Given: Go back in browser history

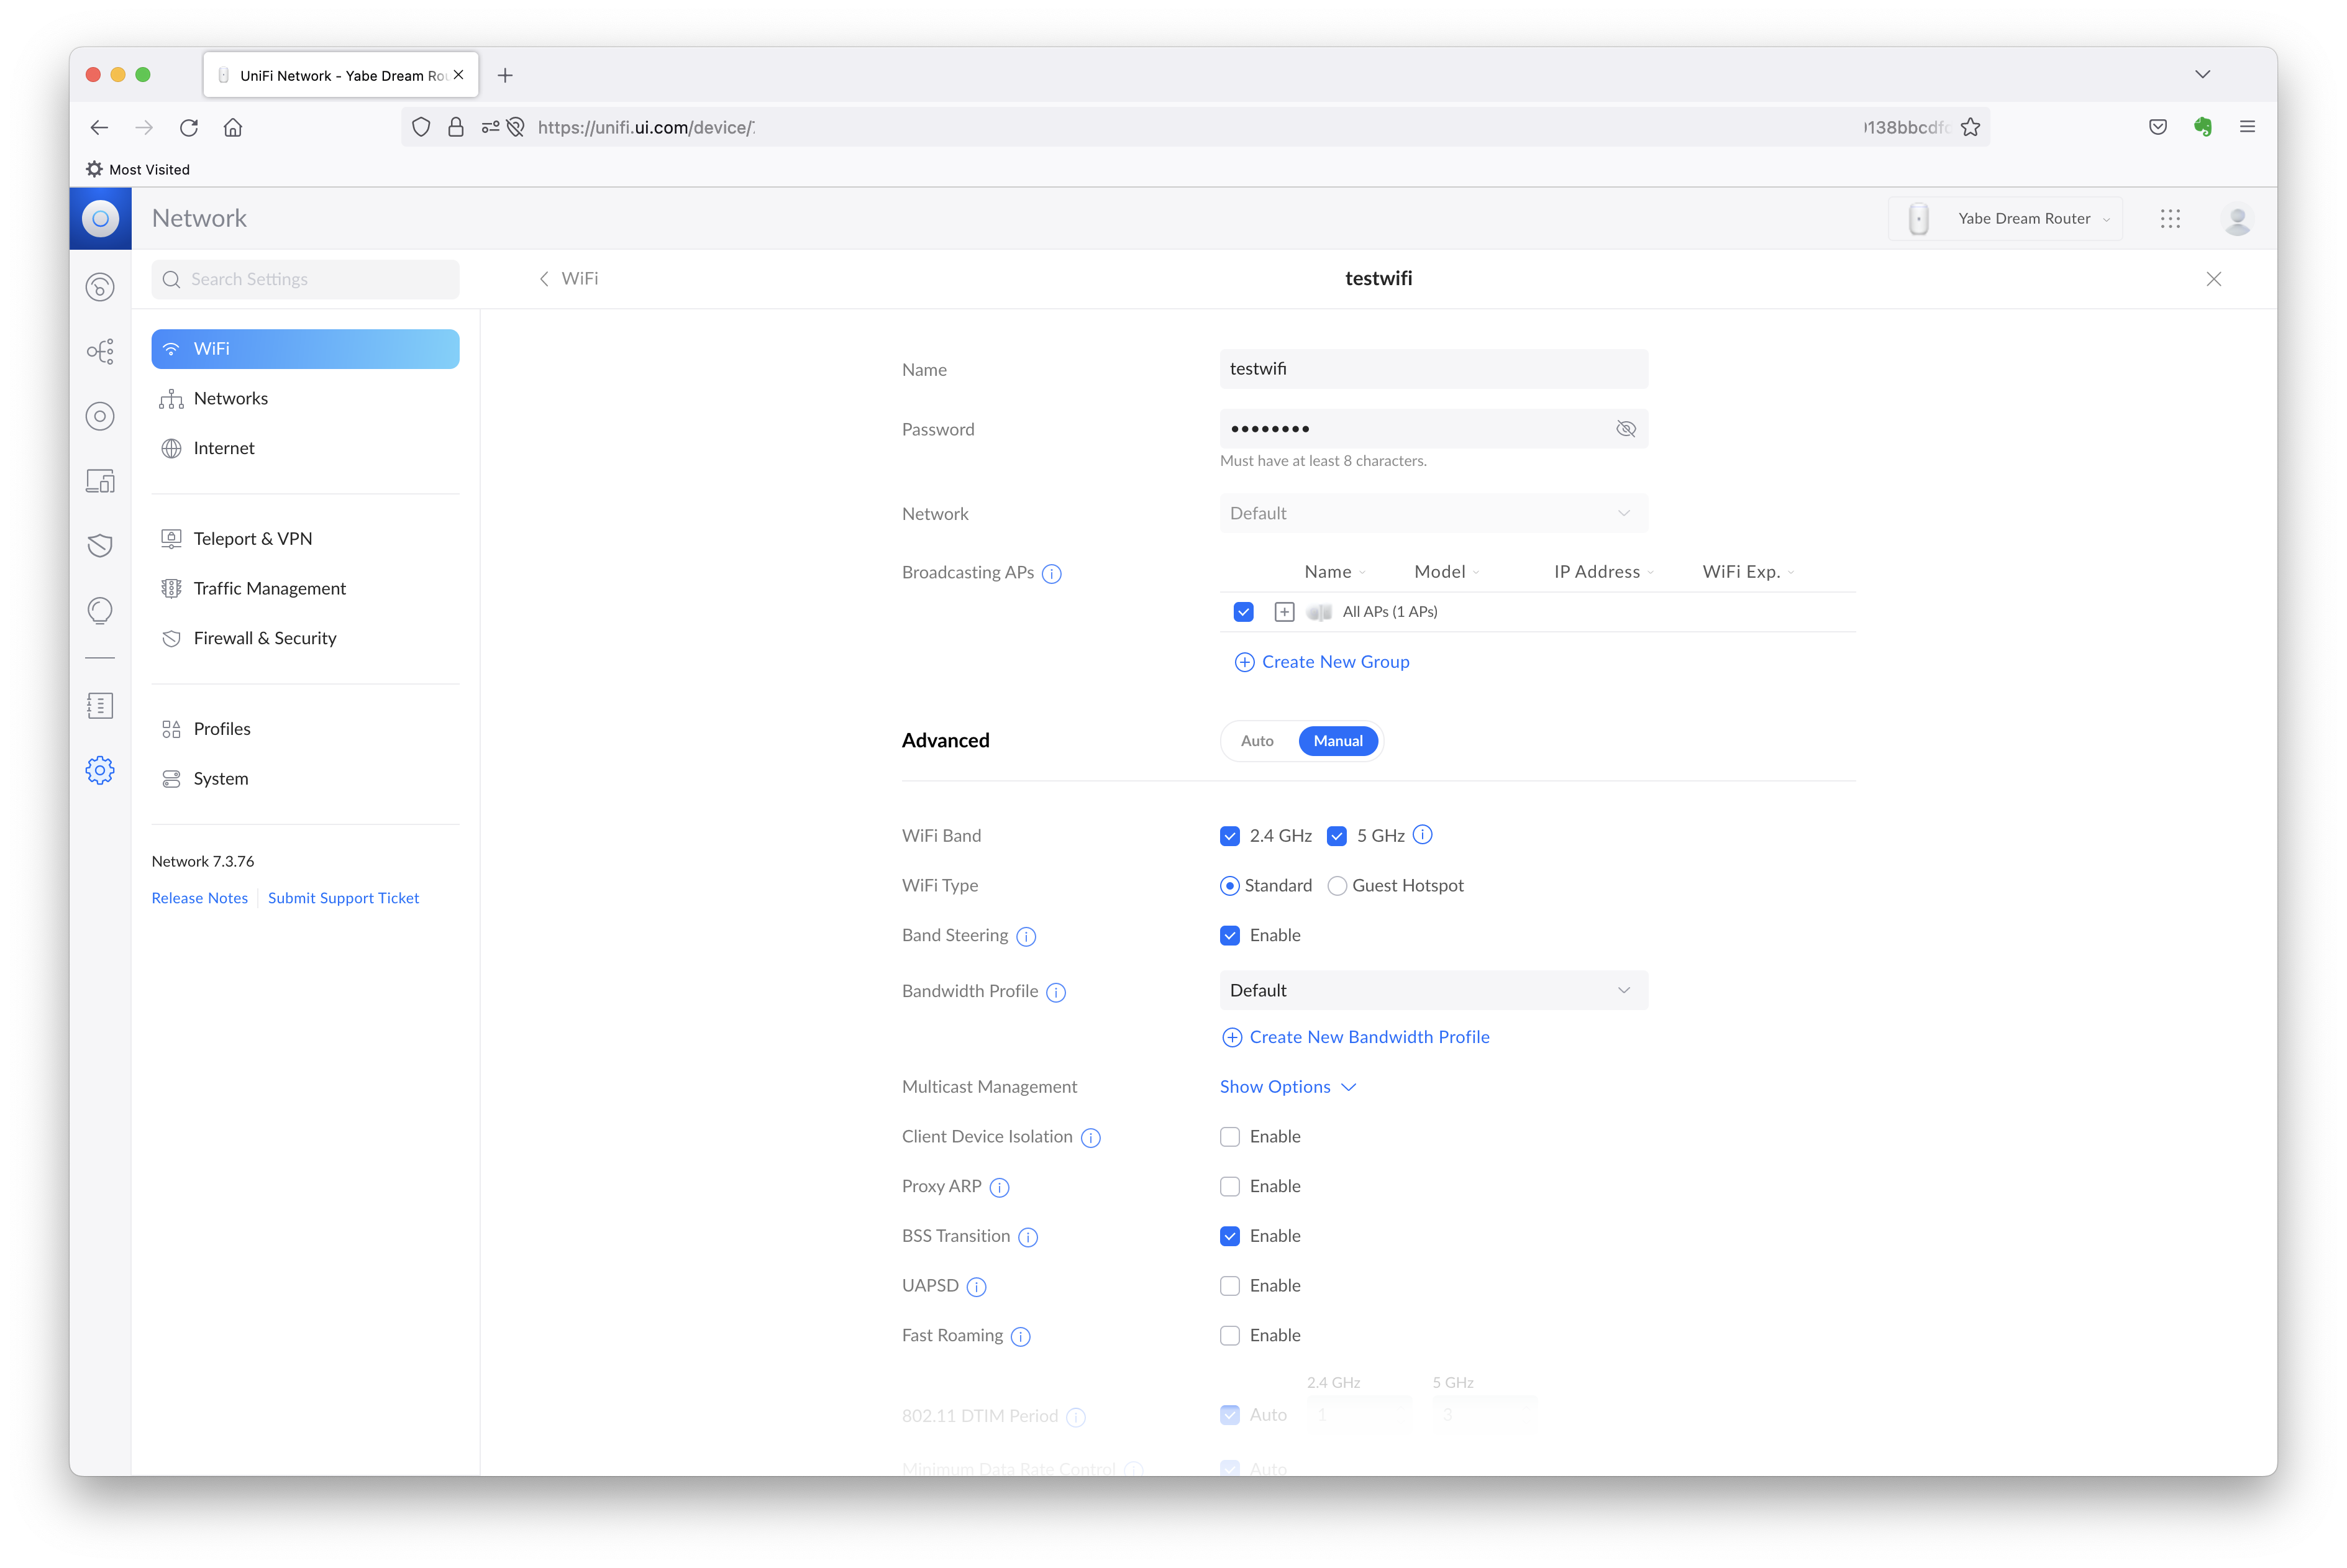Looking at the screenshot, I should 99,127.
